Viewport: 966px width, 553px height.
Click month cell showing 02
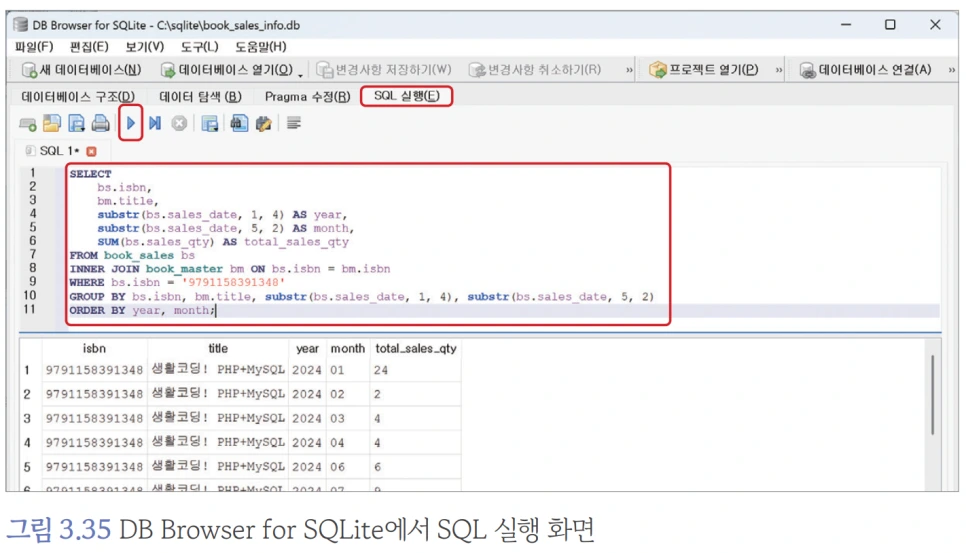click(347, 394)
